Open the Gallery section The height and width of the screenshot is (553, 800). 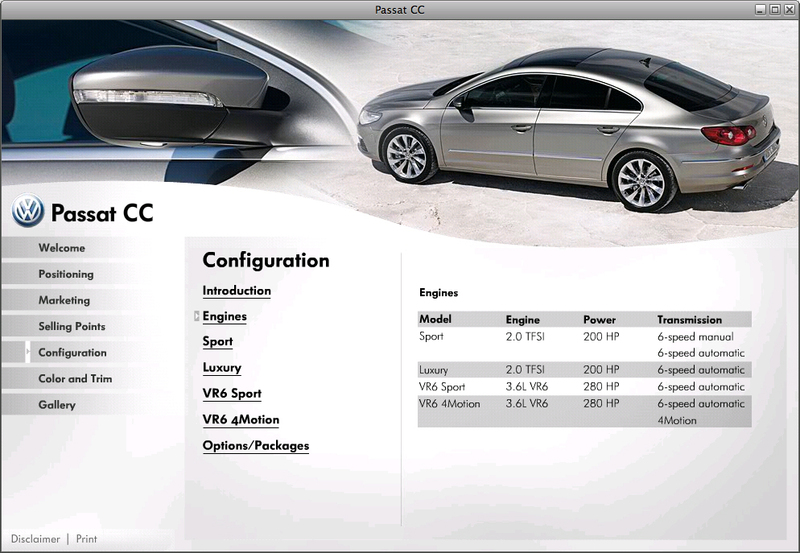click(x=57, y=405)
